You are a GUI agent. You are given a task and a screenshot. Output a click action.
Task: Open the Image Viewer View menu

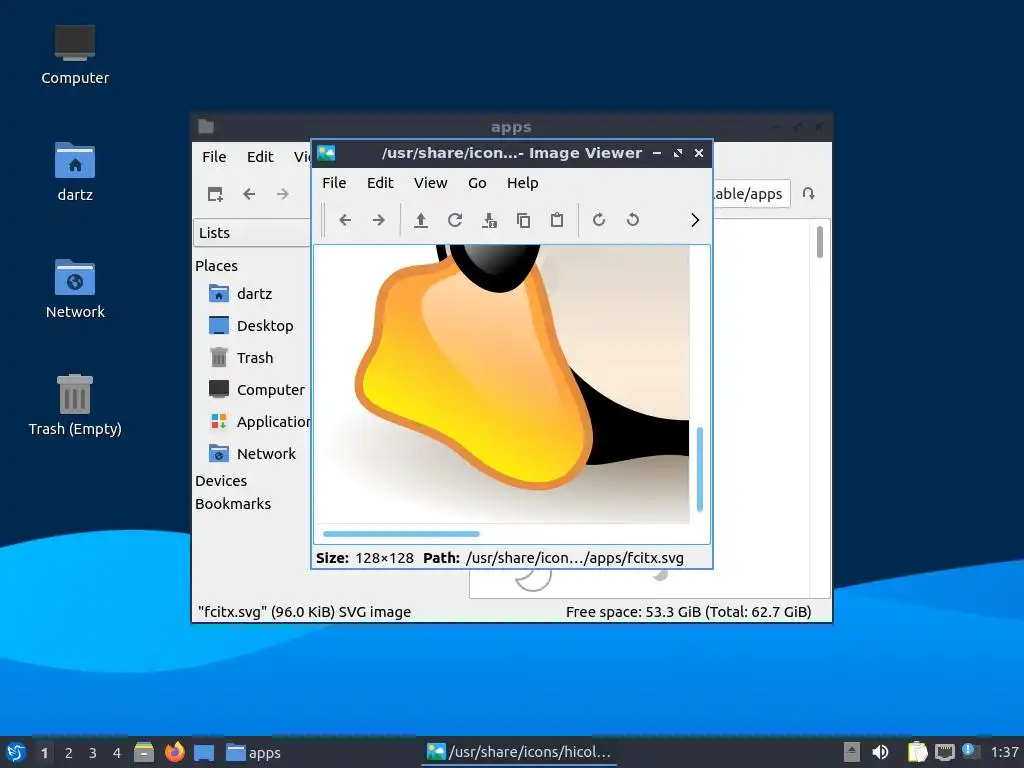(x=430, y=183)
